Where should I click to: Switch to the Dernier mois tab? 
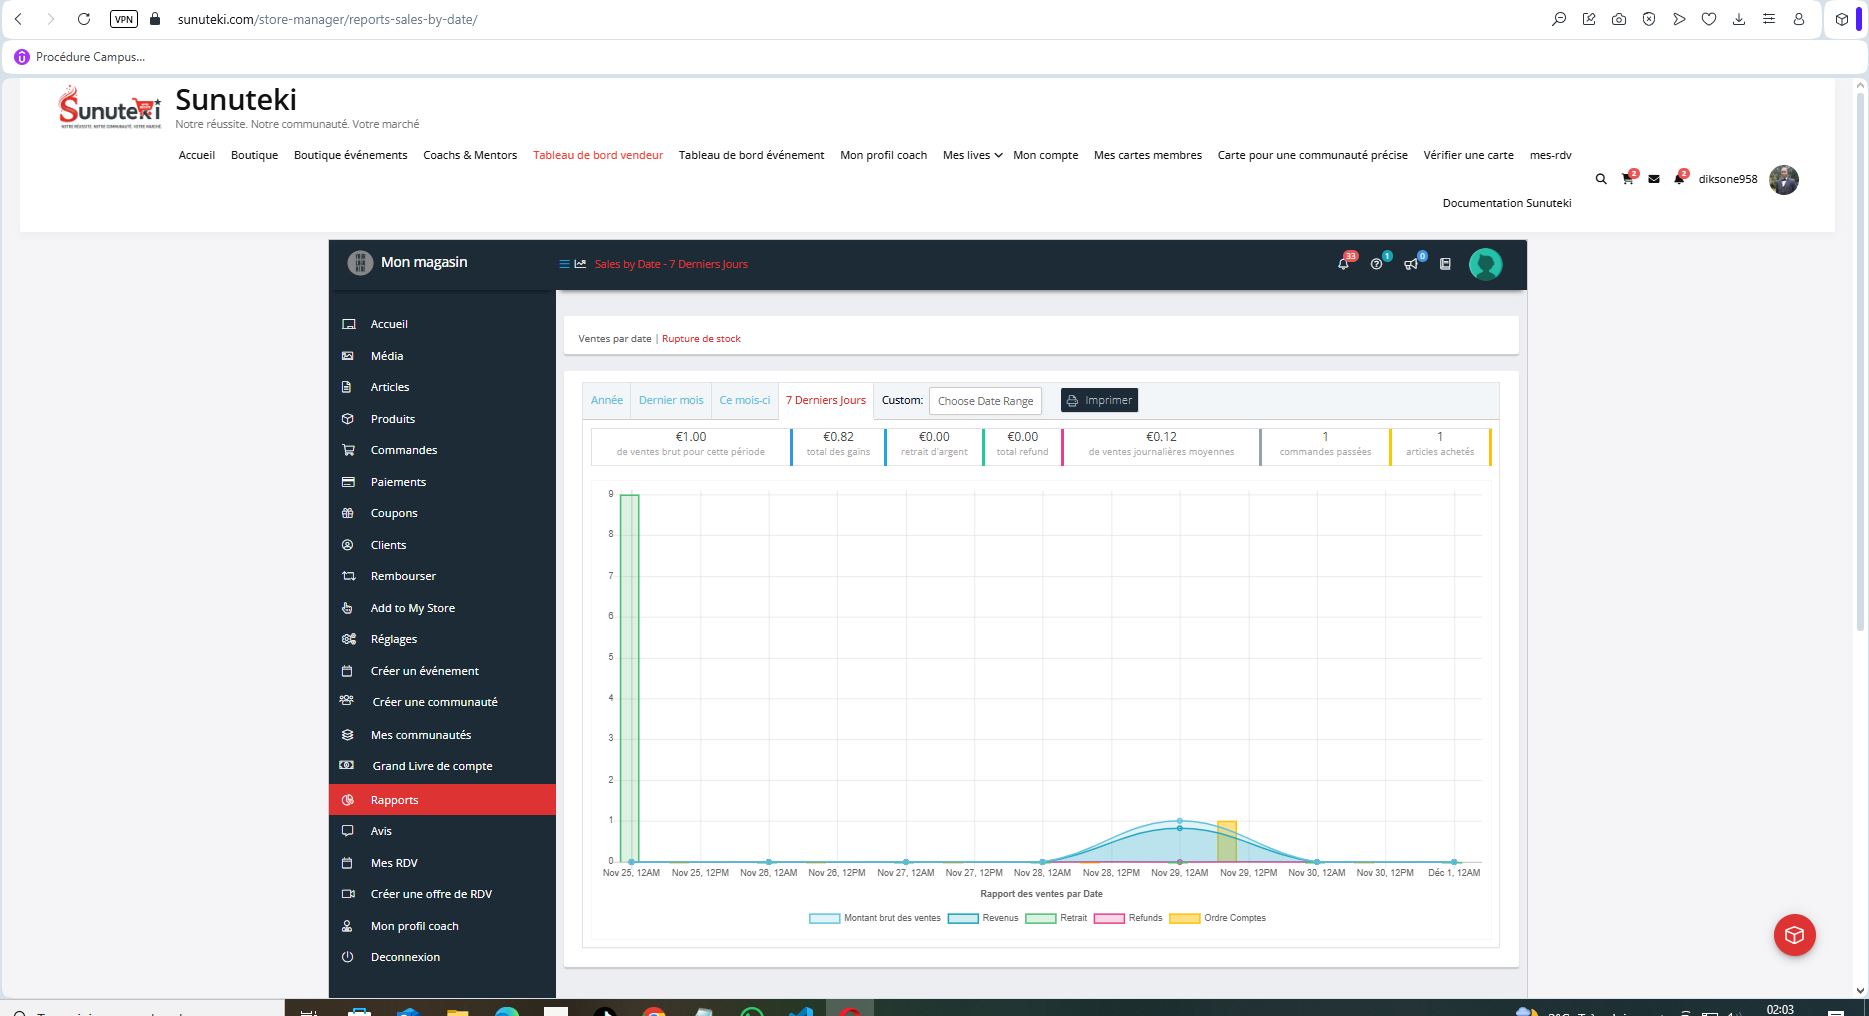[x=671, y=400]
